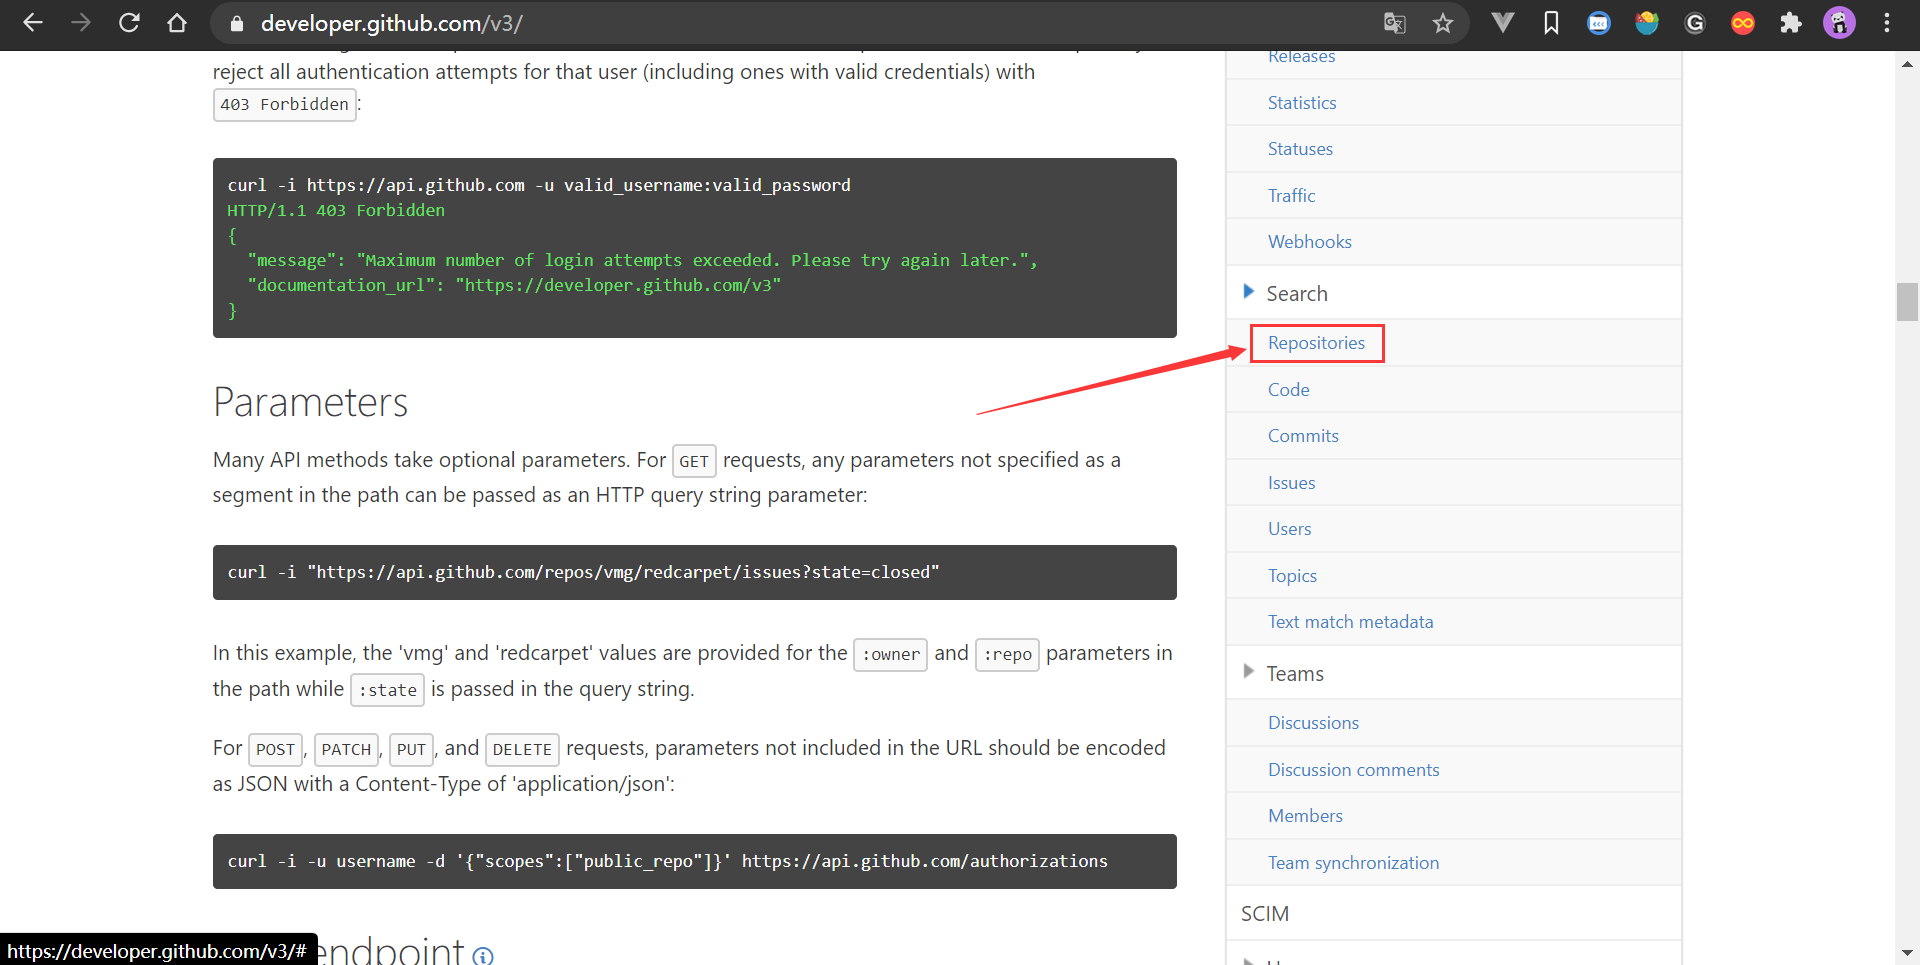View site security padlock information
This screenshot has width=1920, height=965.
click(x=237, y=22)
